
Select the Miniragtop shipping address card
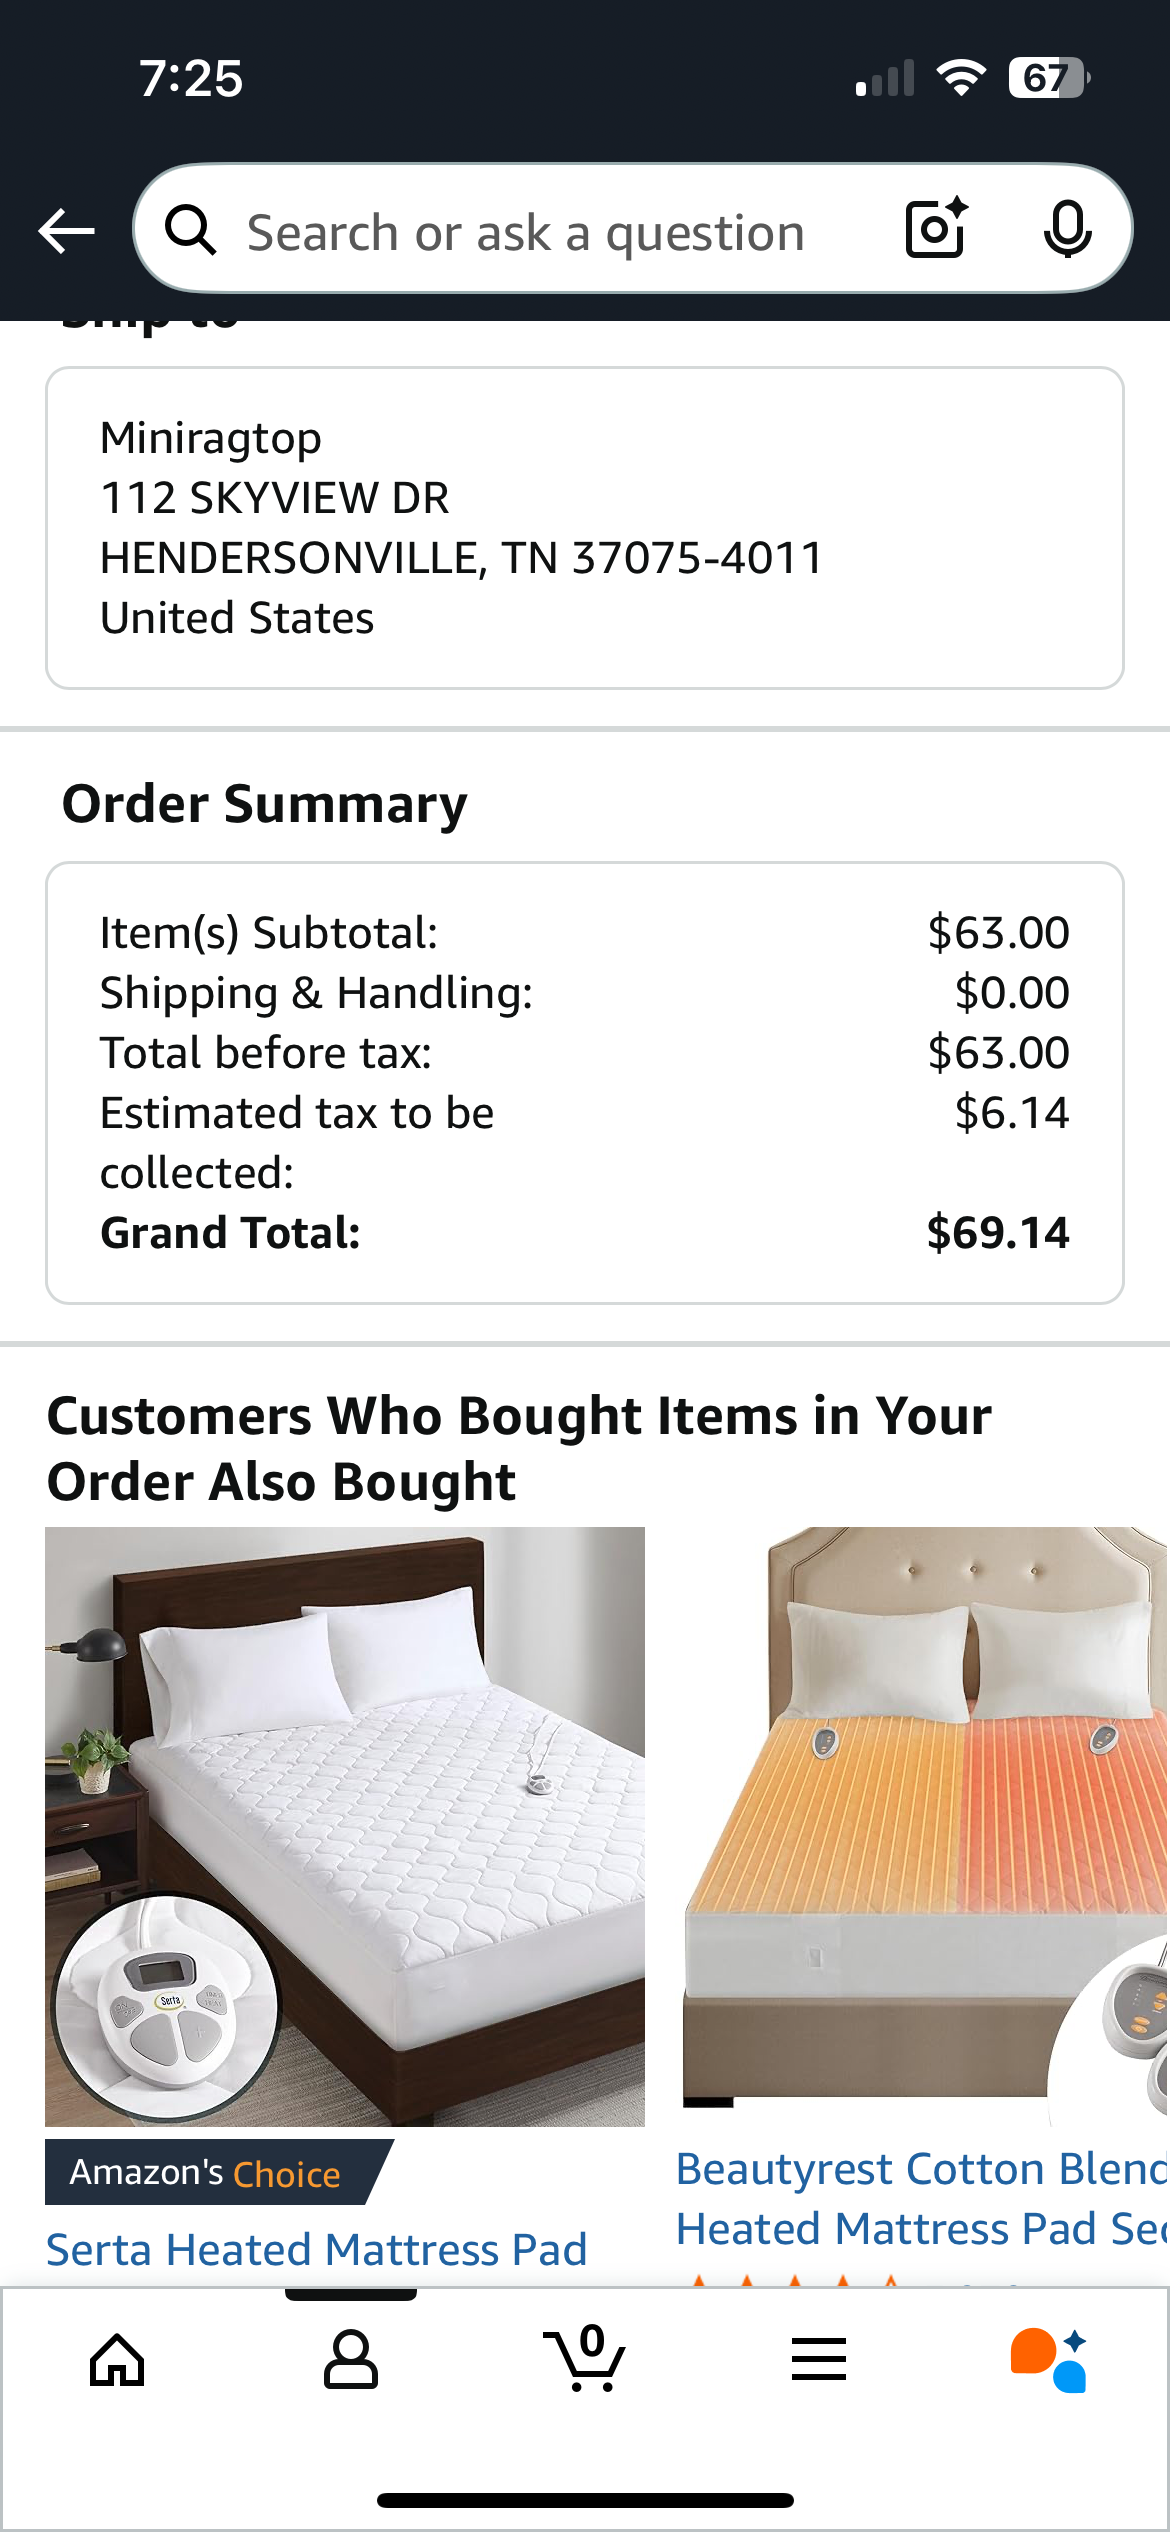click(x=585, y=528)
